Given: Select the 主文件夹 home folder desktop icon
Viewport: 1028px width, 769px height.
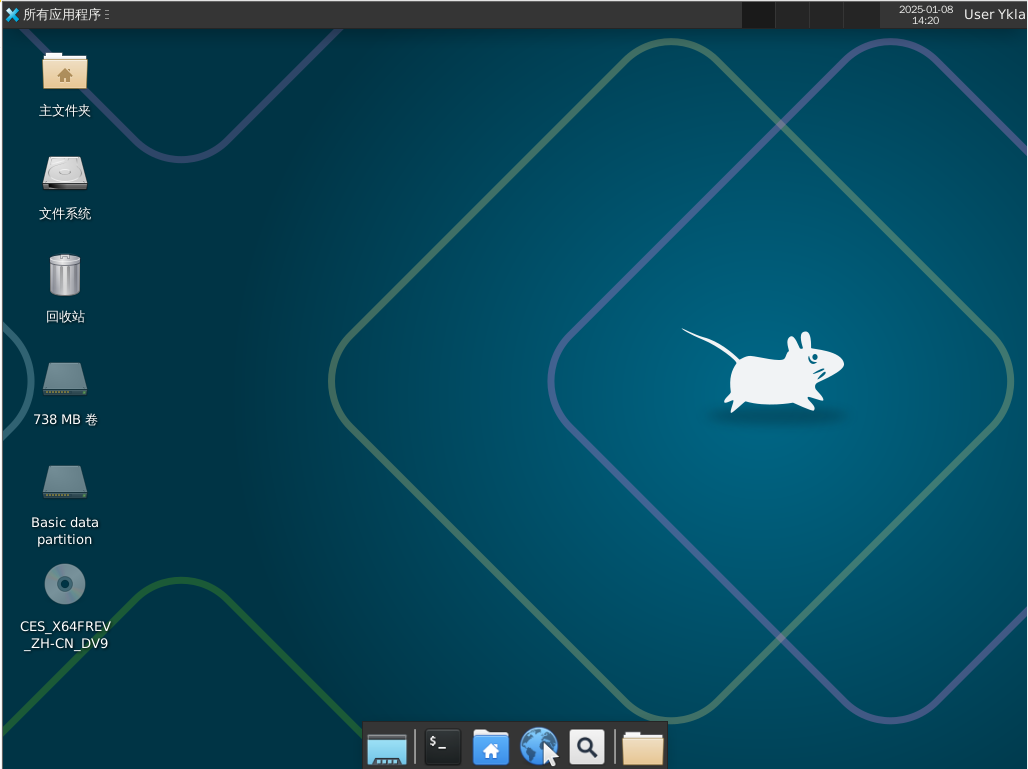Looking at the screenshot, I should point(65,71).
